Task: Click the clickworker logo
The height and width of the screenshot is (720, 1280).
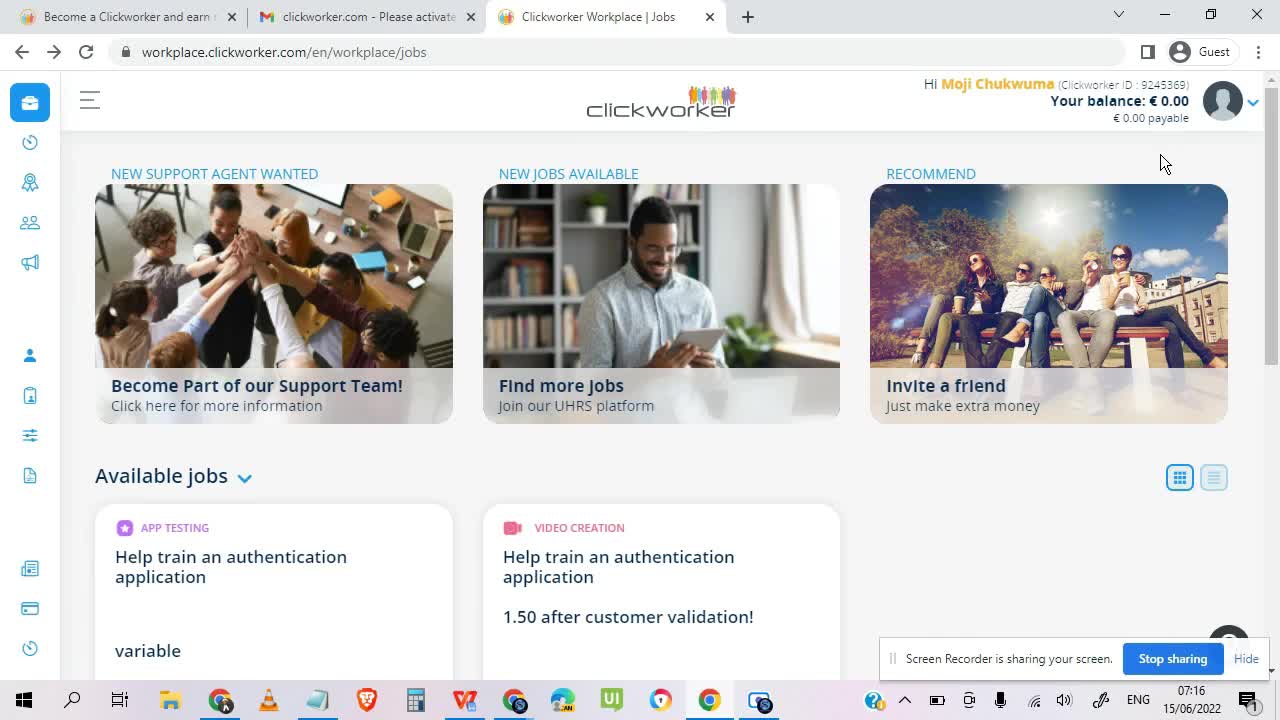Action: pos(661,101)
